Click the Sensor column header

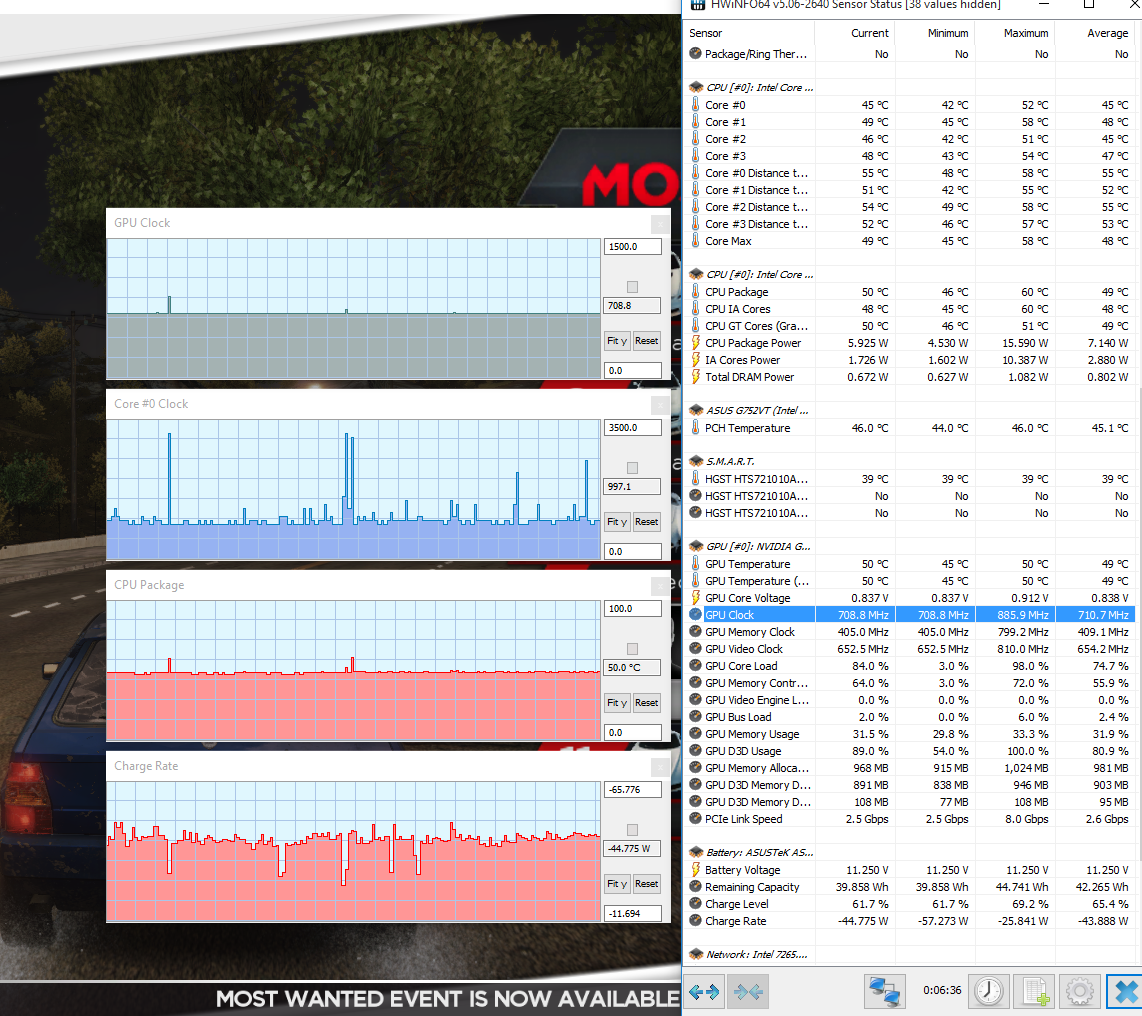point(749,33)
